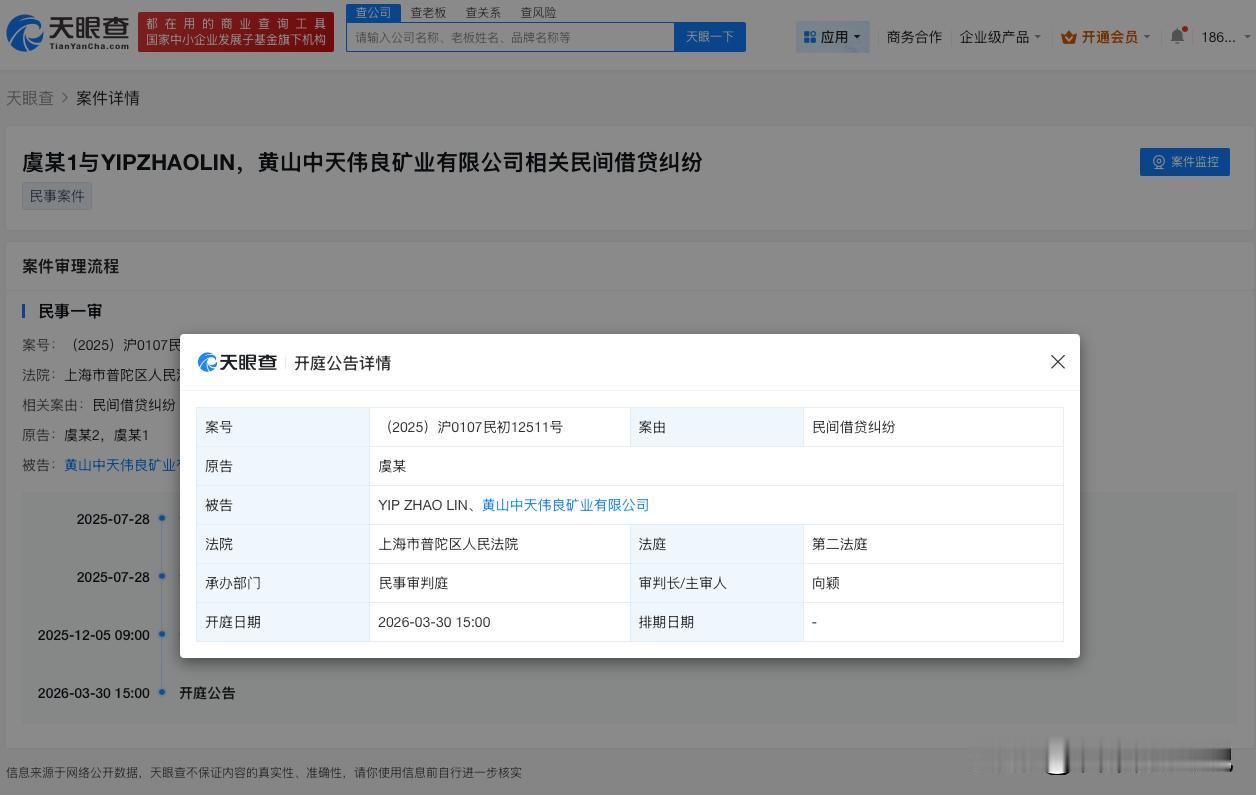Click the 天眼一下 search button

pyautogui.click(x=709, y=36)
